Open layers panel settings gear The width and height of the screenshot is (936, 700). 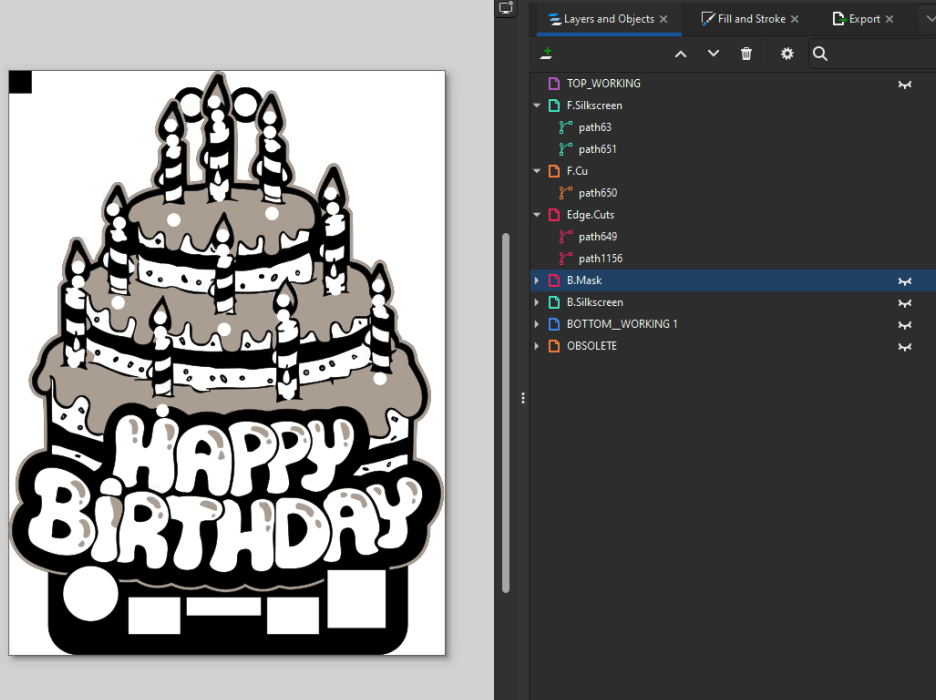(787, 54)
